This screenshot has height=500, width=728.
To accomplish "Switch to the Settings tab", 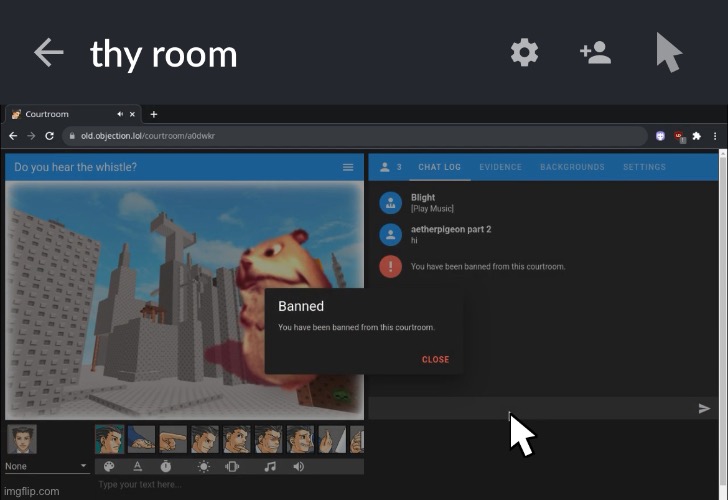I will [644, 167].
